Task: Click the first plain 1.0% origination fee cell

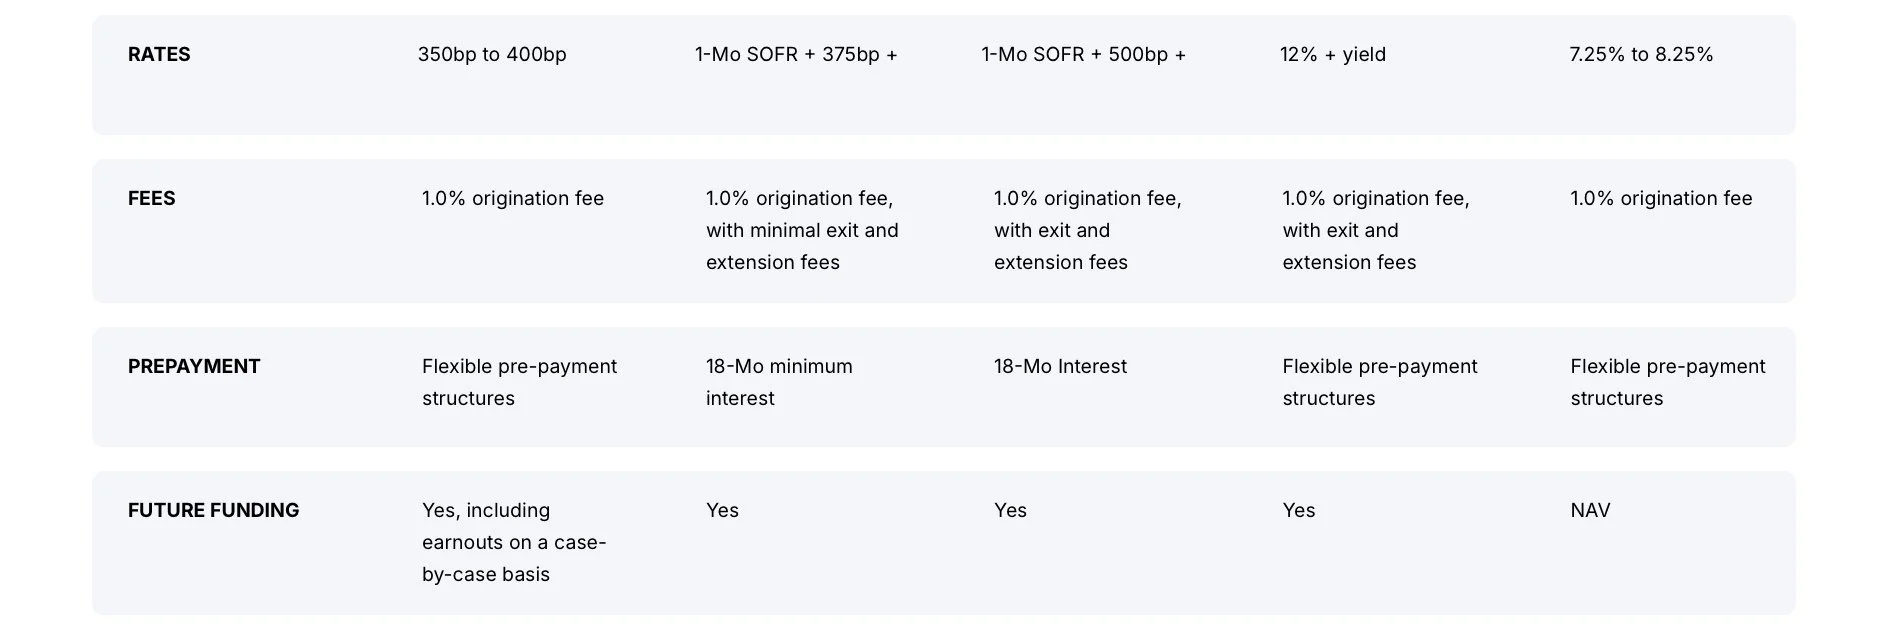Action: [513, 198]
